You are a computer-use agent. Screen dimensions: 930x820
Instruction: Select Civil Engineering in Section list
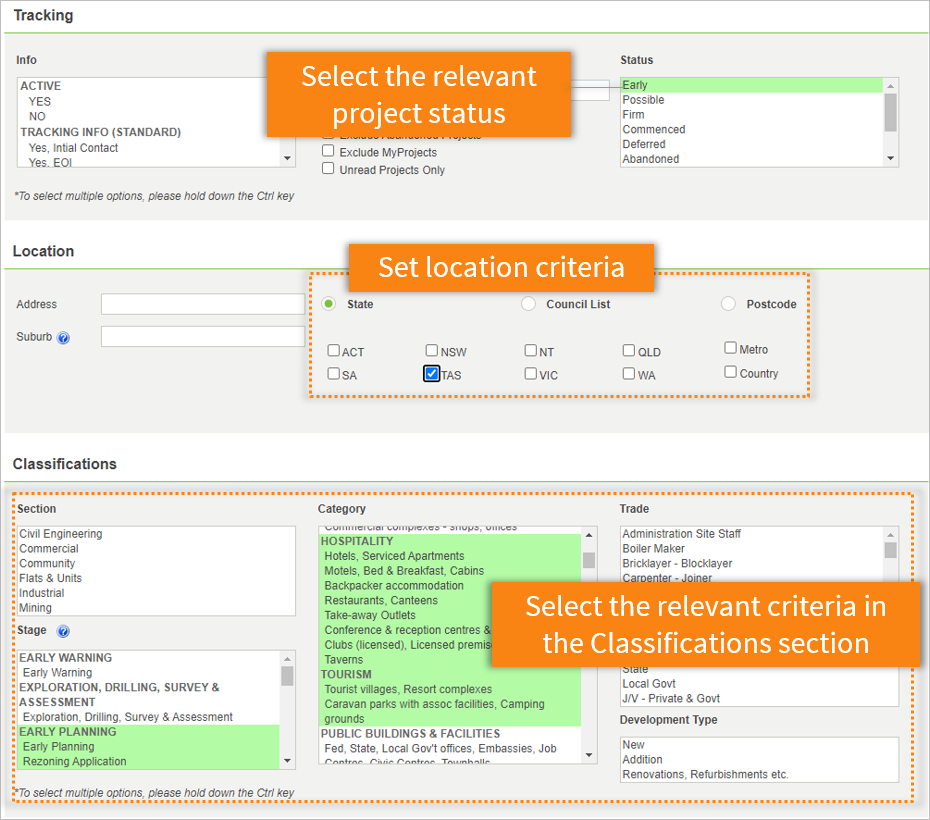(157, 534)
